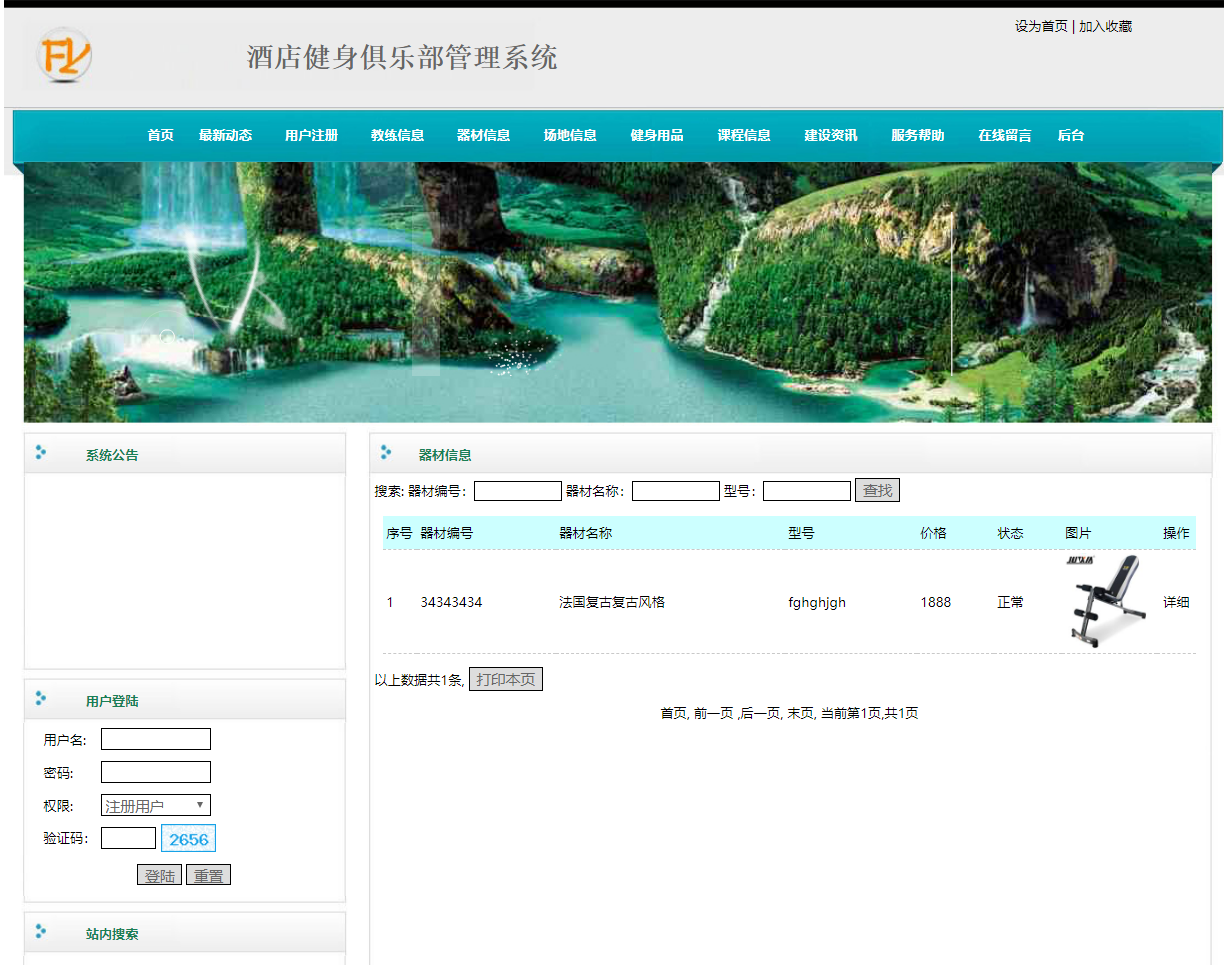
Task: Click the 查找 search button
Action: (x=877, y=490)
